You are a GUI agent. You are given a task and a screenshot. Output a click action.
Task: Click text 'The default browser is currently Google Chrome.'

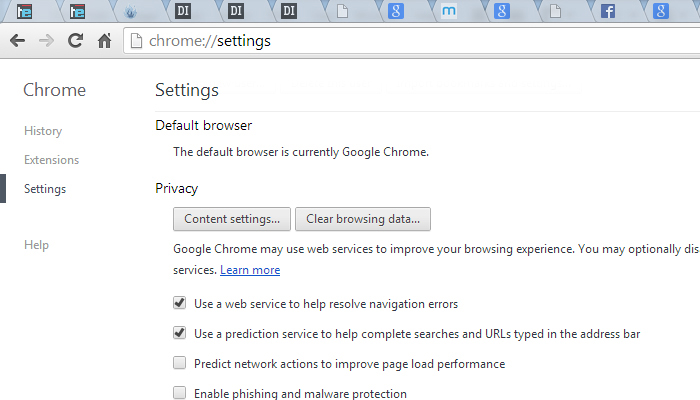coord(301,152)
